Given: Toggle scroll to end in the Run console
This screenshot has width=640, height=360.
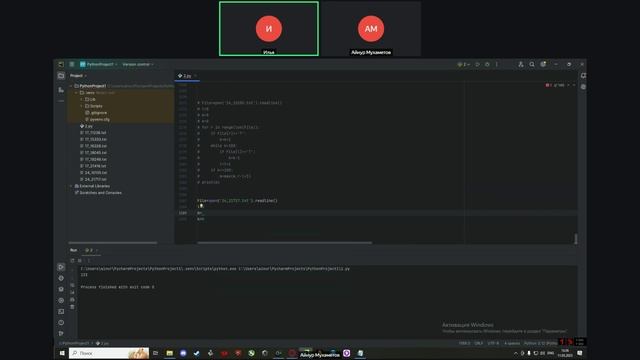Looking at the screenshot, I should point(72,292).
